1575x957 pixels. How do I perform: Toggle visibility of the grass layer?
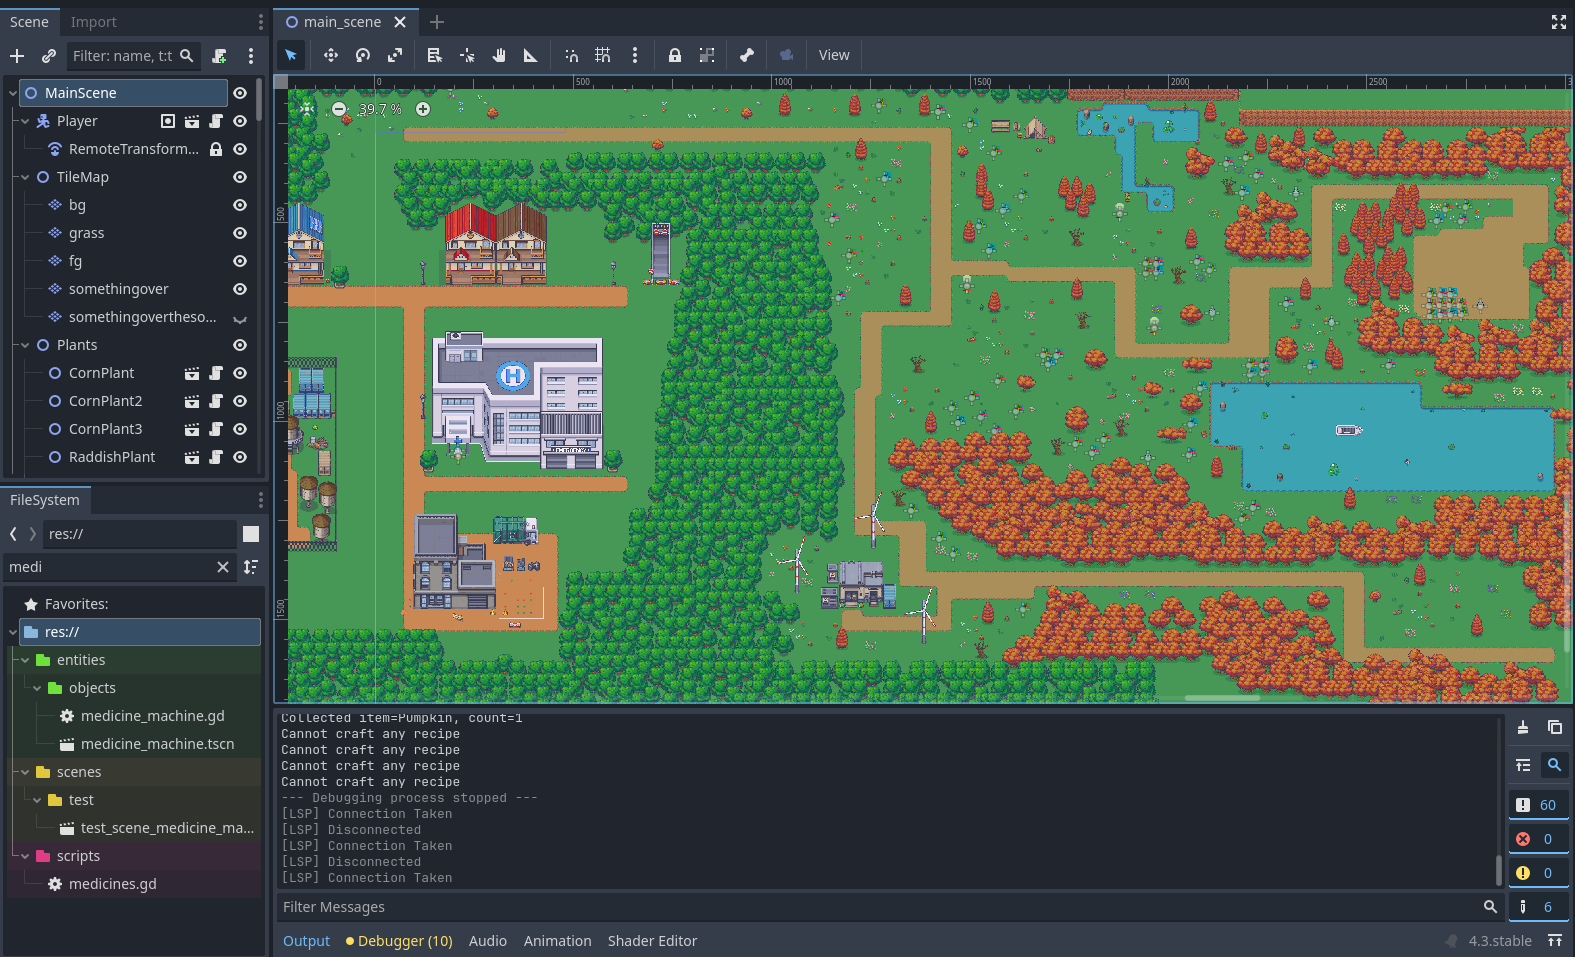click(x=240, y=233)
